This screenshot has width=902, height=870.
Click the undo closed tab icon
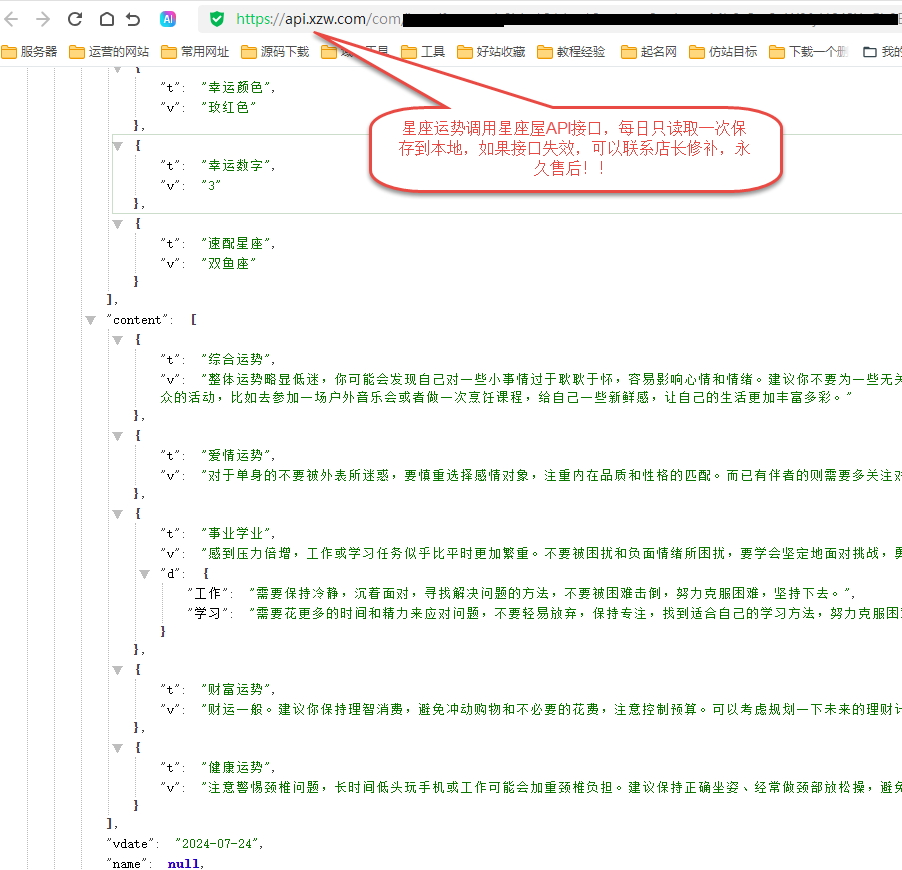tap(133, 19)
